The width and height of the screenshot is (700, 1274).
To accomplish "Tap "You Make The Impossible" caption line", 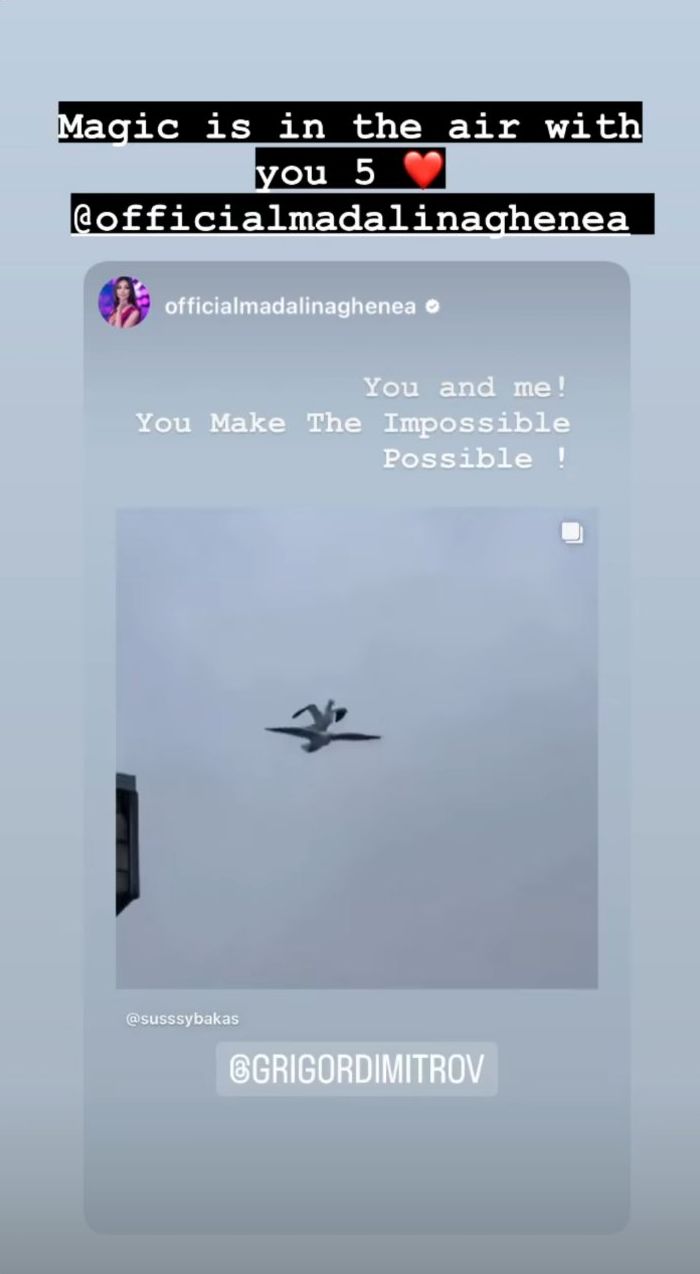I will coord(353,423).
